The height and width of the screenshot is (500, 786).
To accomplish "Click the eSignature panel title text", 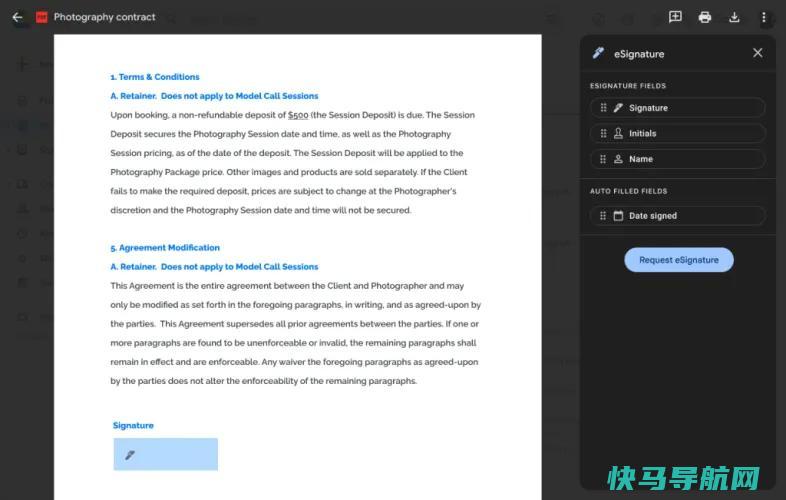I will coord(639,54).
